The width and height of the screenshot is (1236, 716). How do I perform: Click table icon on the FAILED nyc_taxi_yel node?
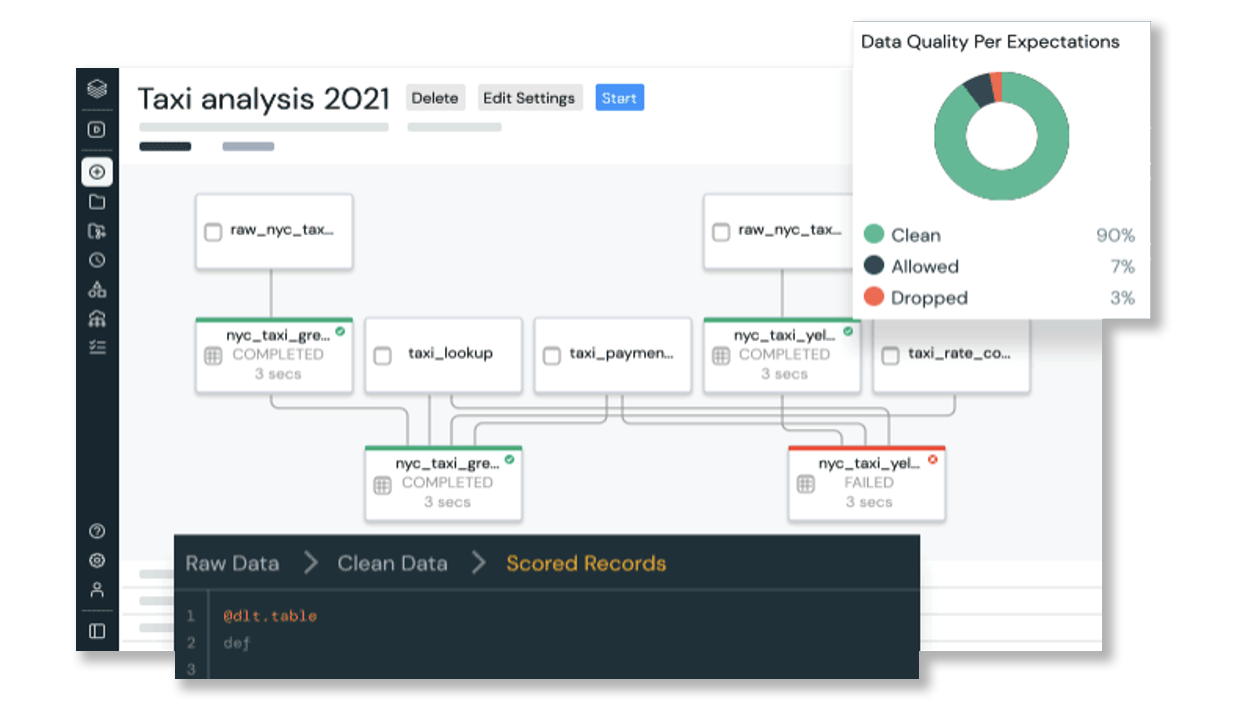[x=805, y=484]
